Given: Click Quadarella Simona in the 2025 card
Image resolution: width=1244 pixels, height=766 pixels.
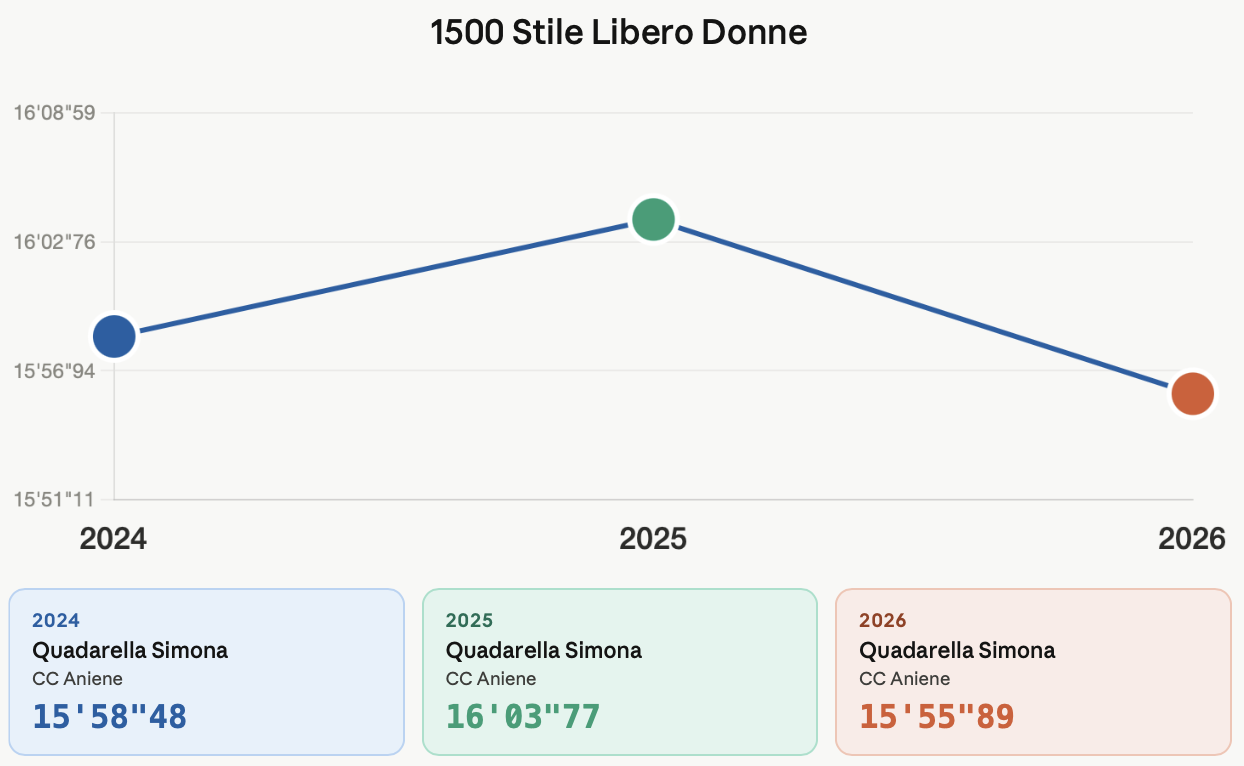Looking at the screenshot, I should point(544,650).
